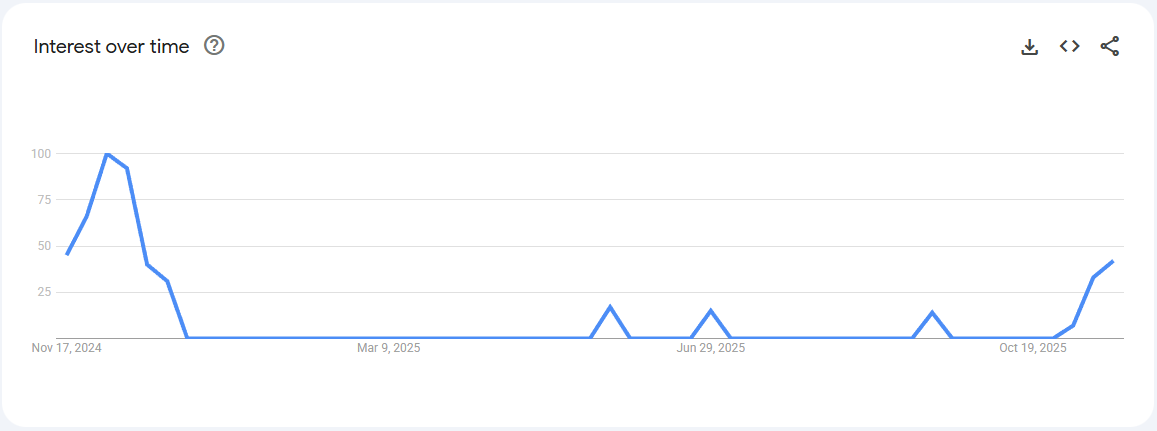
Task: Share the Interest over time chart
Action: point(1110,46)
